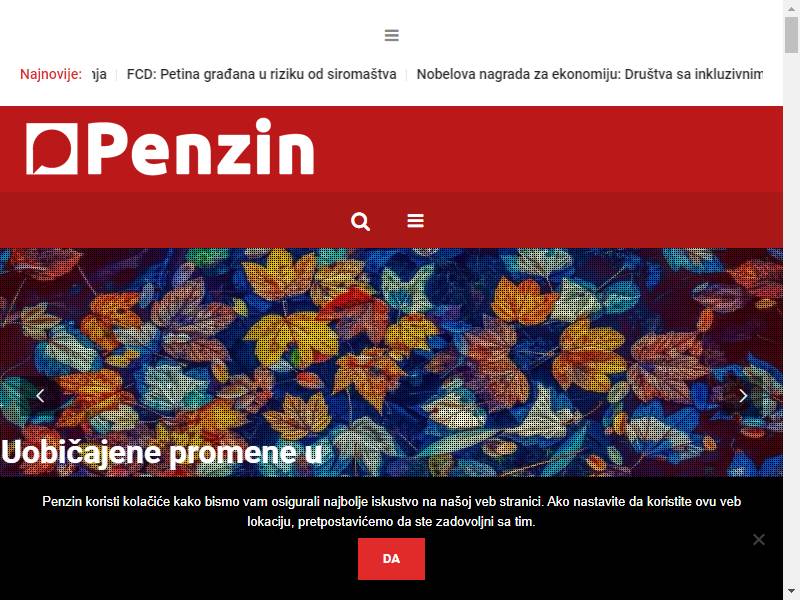
Task: Advance to the next slide with the right arrow
Action: 743,395
